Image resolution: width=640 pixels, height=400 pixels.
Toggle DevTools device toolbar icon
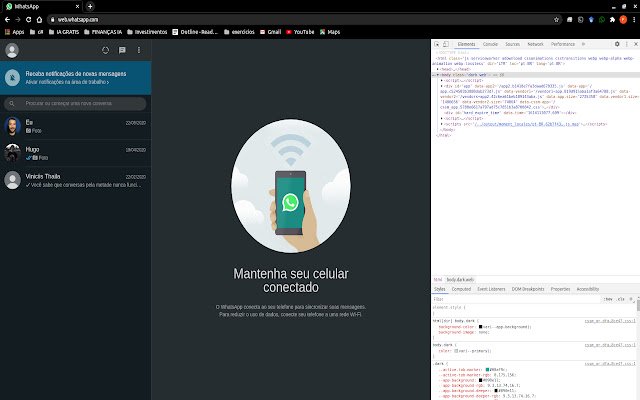[x=446, y=44]
